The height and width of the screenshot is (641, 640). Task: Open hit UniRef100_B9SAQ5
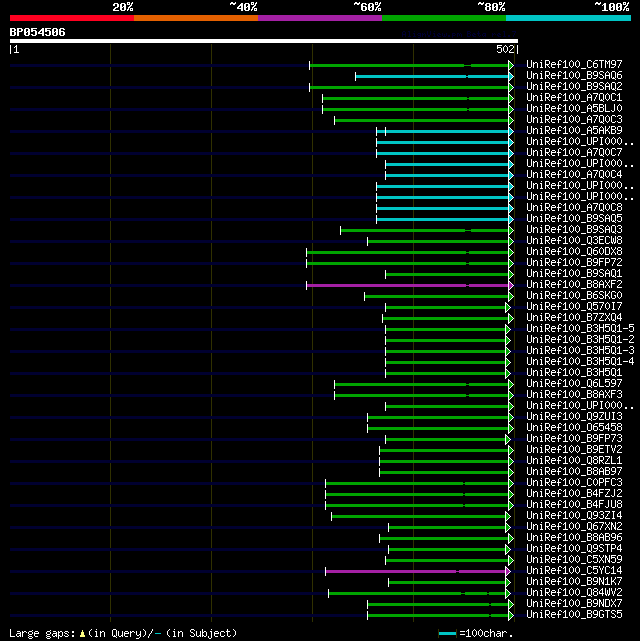(x=574, y=219)
